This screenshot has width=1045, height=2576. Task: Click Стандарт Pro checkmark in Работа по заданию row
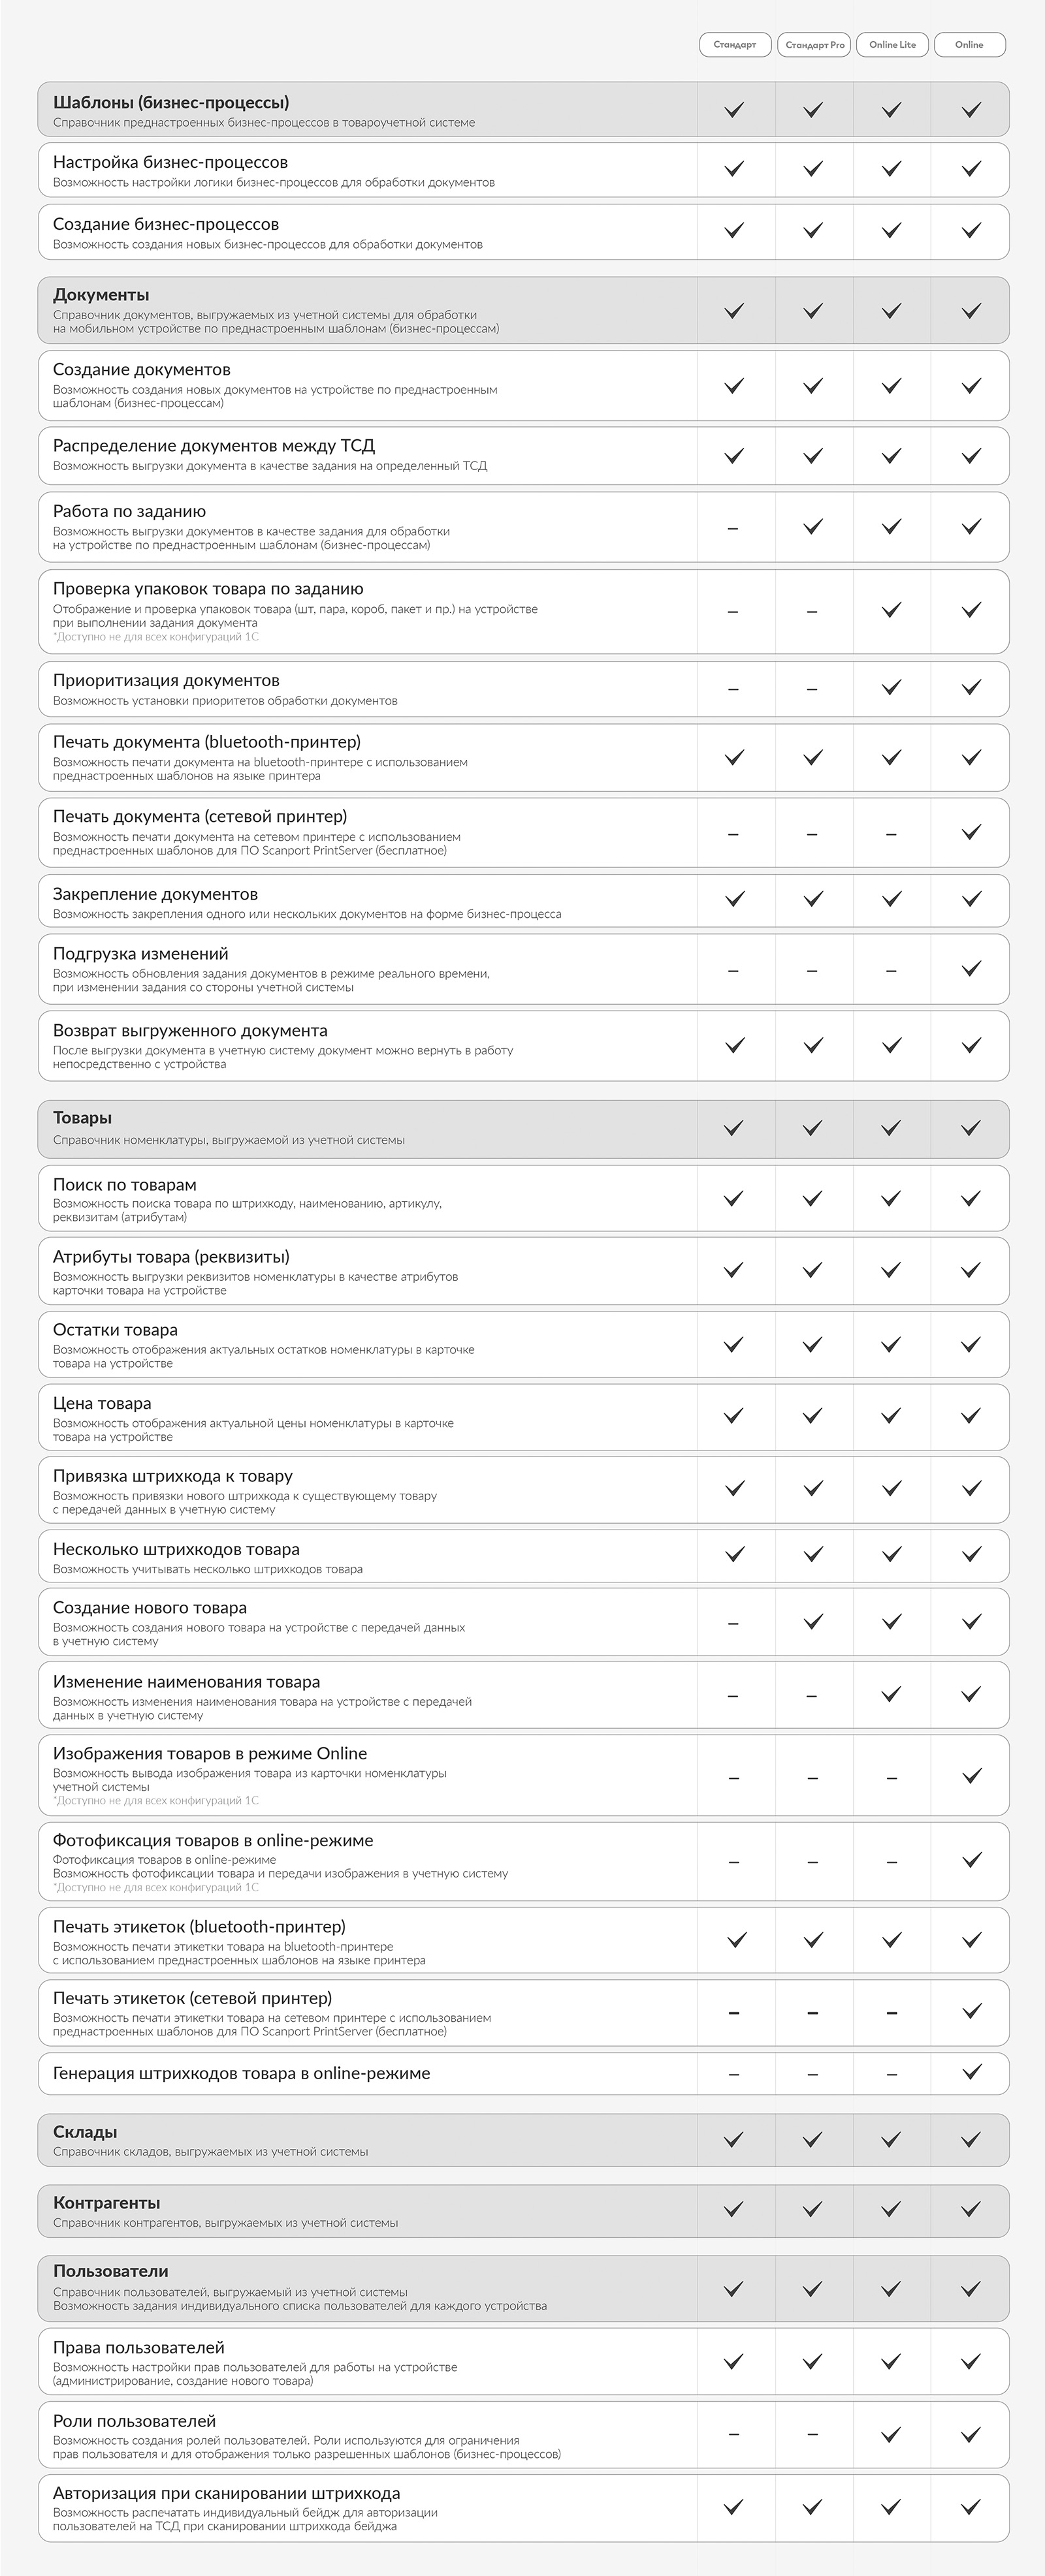(813, 526)
